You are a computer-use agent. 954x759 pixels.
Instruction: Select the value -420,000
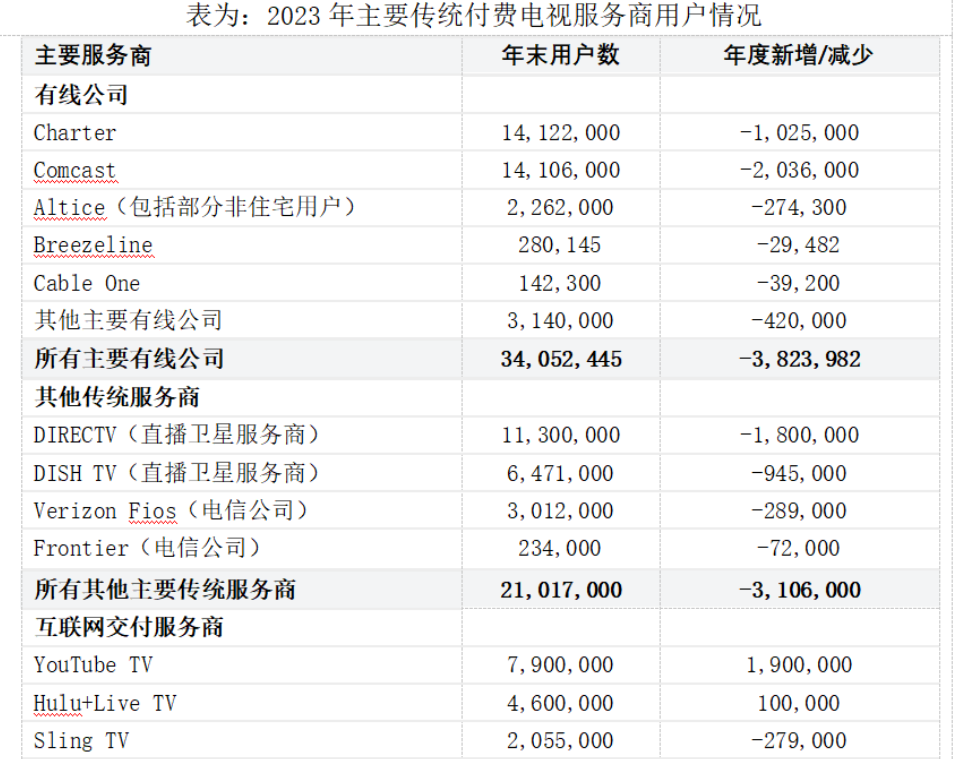[799, 321]
